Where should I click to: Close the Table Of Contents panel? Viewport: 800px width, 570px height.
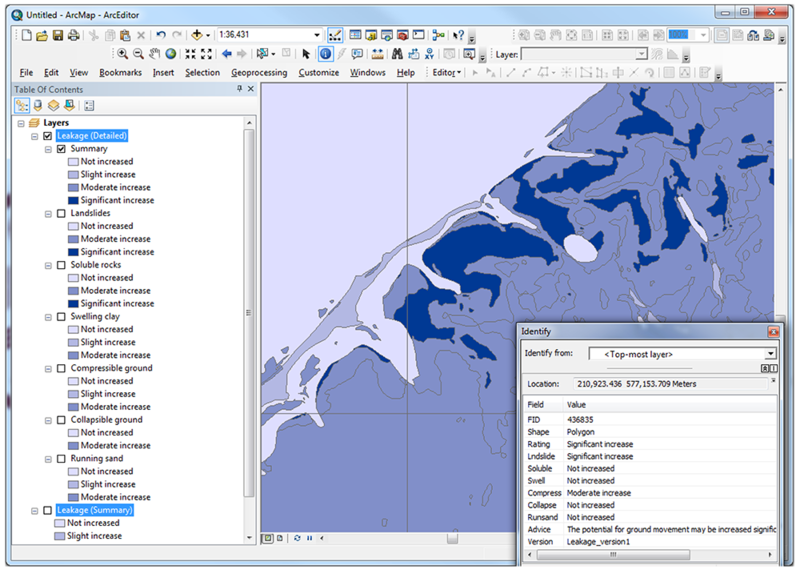(x=251, y=89)
